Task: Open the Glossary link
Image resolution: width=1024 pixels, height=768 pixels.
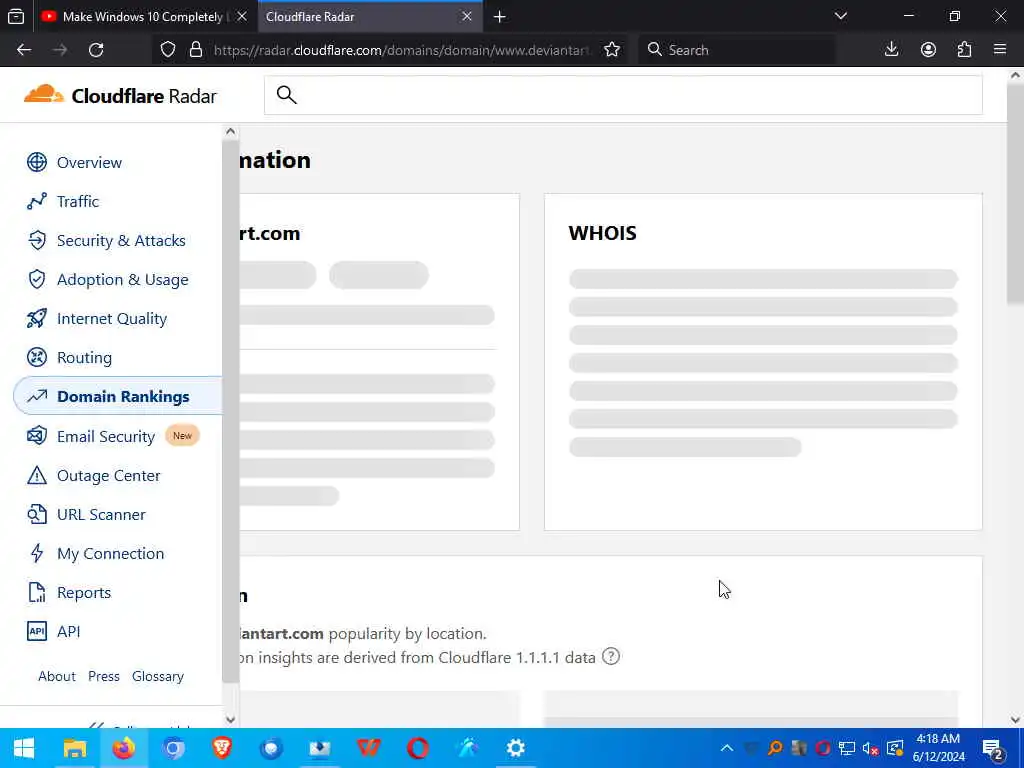Action: point(158,677)
